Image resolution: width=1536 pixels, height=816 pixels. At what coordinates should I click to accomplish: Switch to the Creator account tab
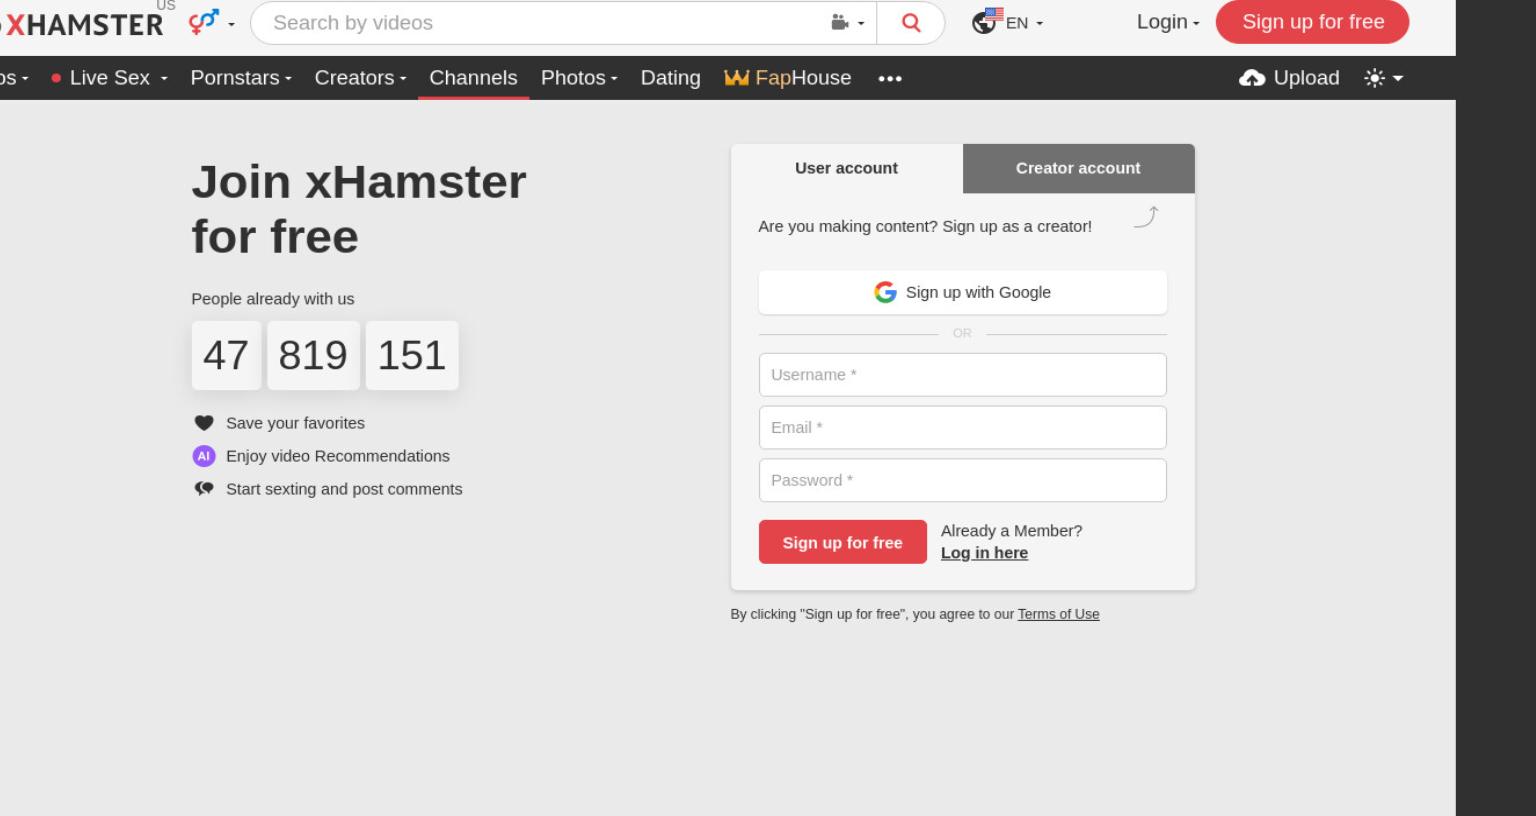click(1078, 168)
